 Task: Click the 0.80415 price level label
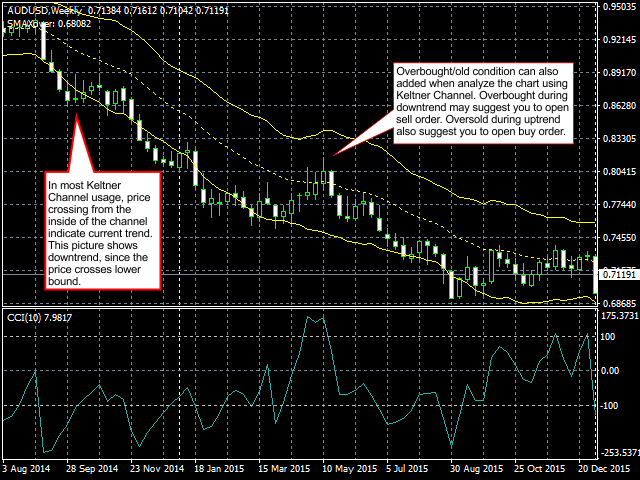point(619,171)
